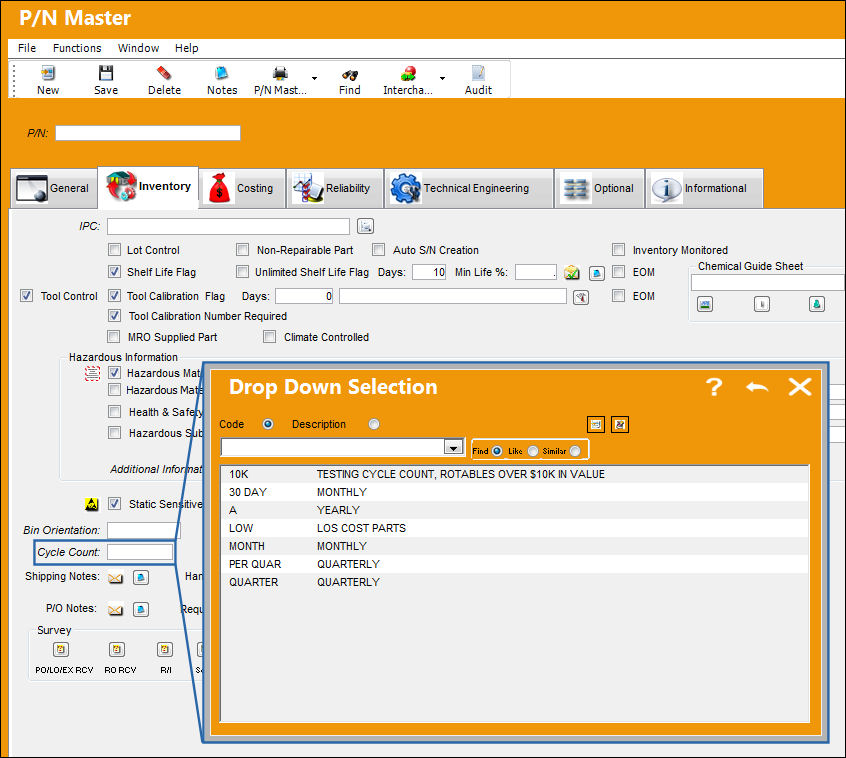The height and width of the screenshot is (758, 846).
Task: Click the help question mark in Drop Down Selection
Action: (x=714, y=387)
